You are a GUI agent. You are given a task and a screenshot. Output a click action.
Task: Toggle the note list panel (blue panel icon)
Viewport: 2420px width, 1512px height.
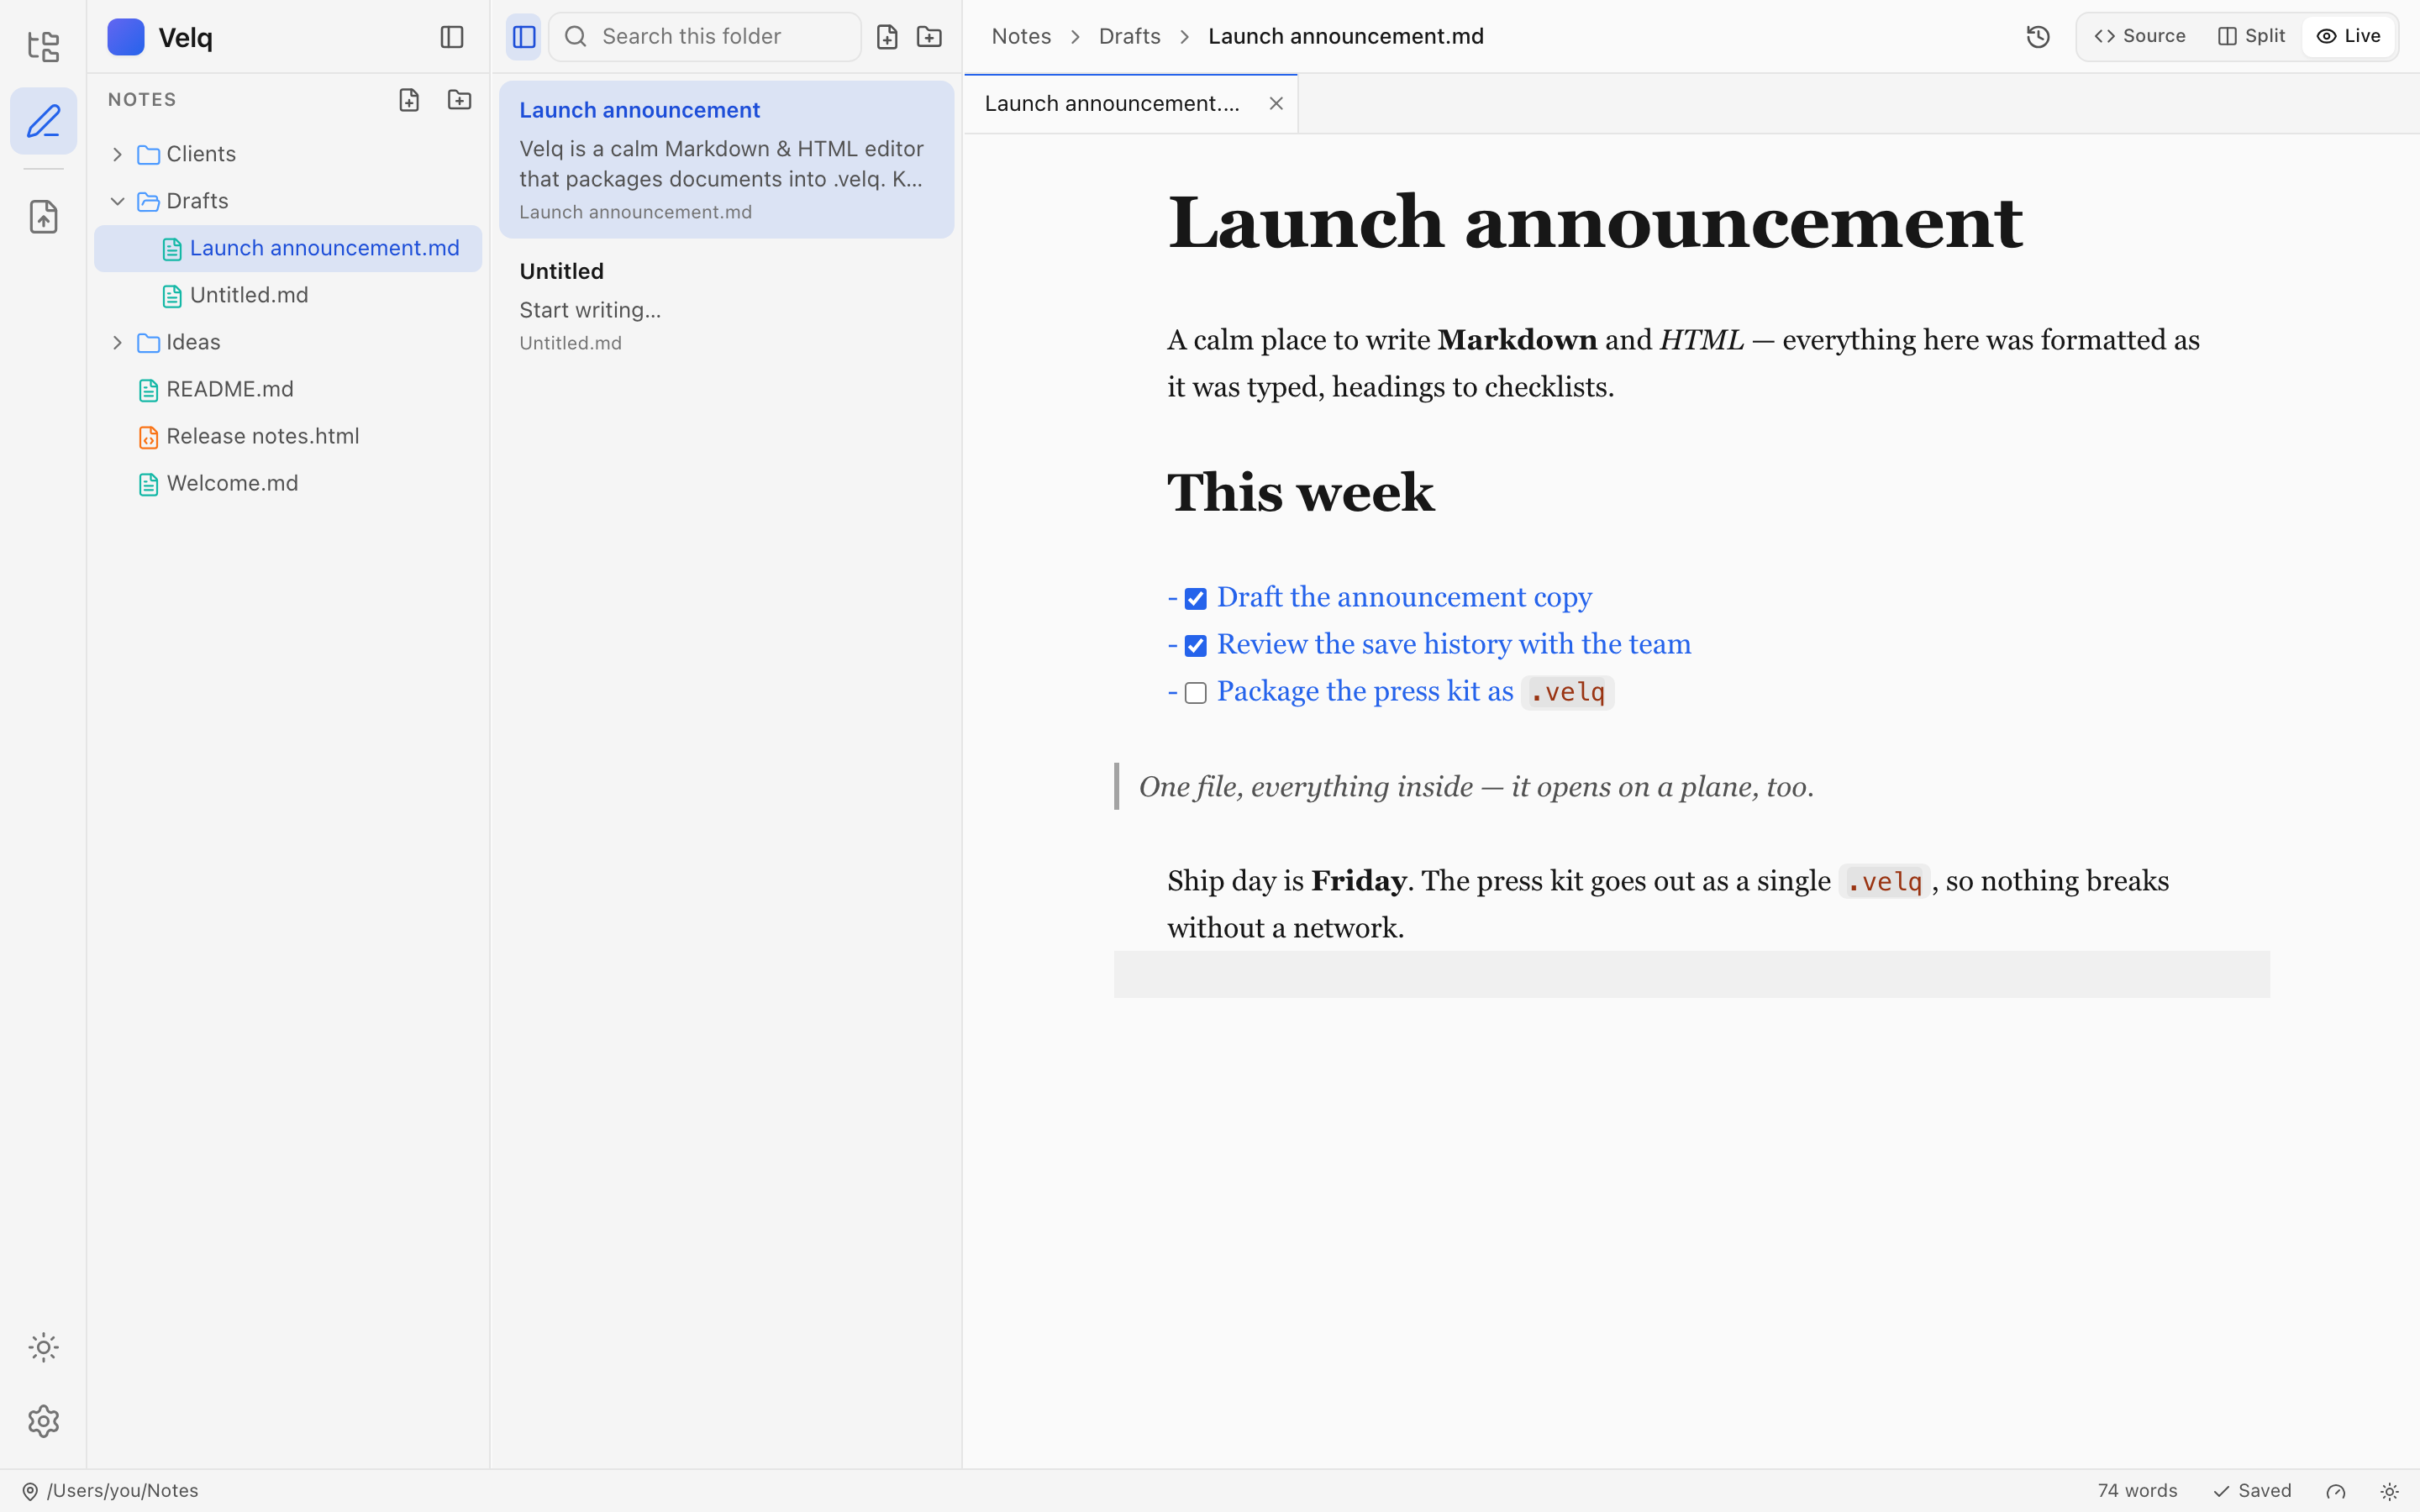[524, 37]
